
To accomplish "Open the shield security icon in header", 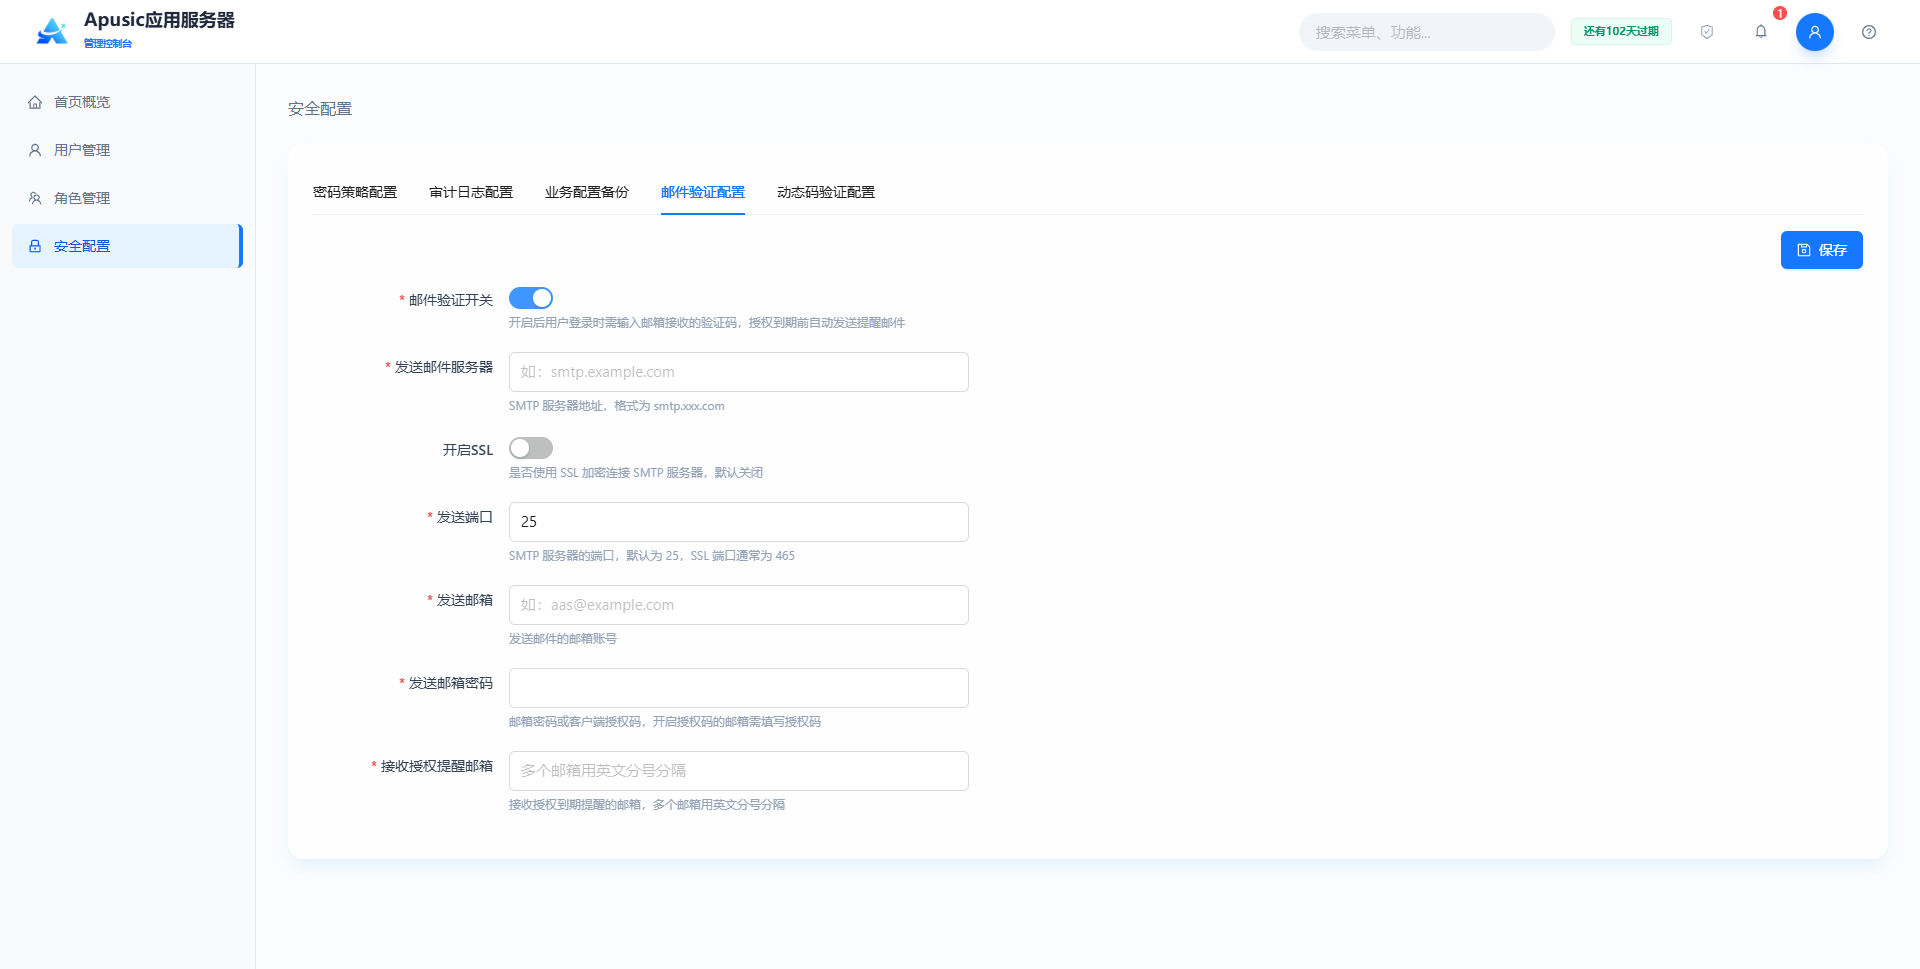I will (x=1707, y=32).
